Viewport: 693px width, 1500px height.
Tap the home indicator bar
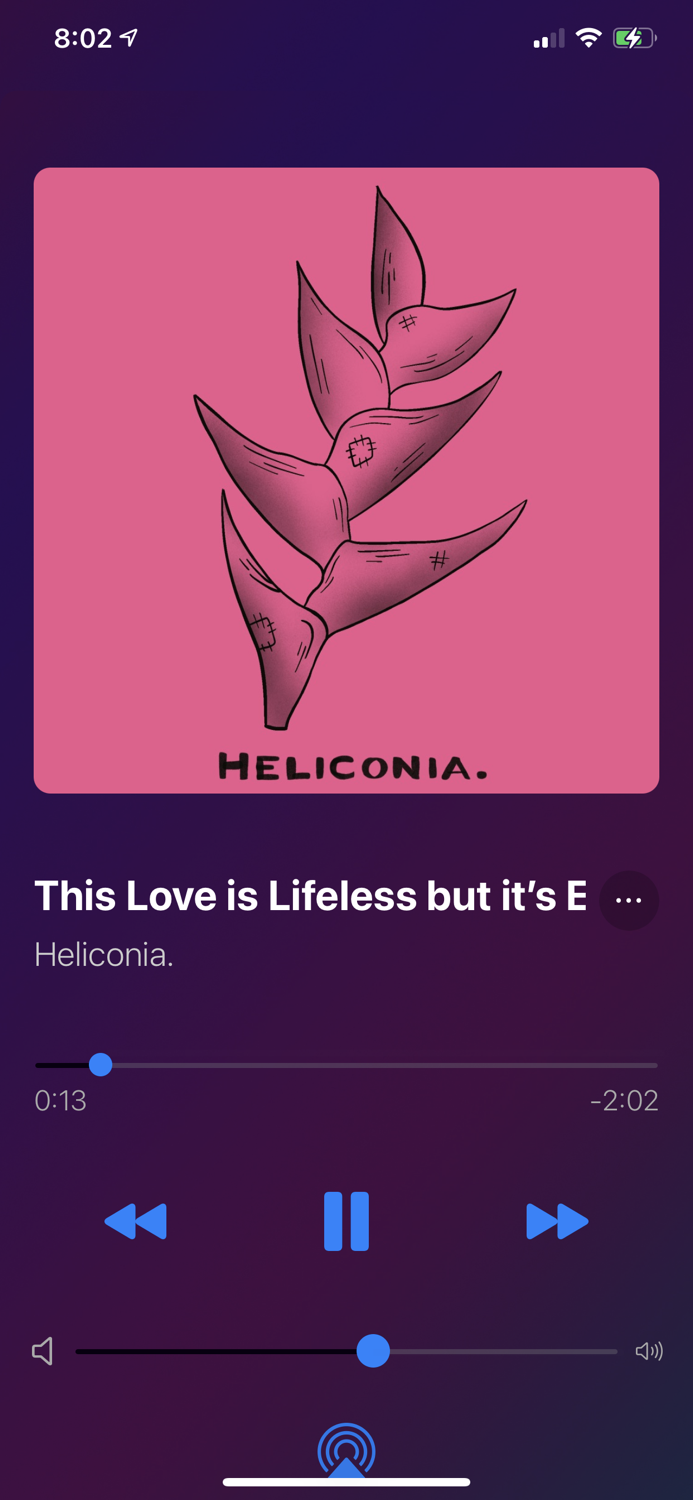point(346,1482)
